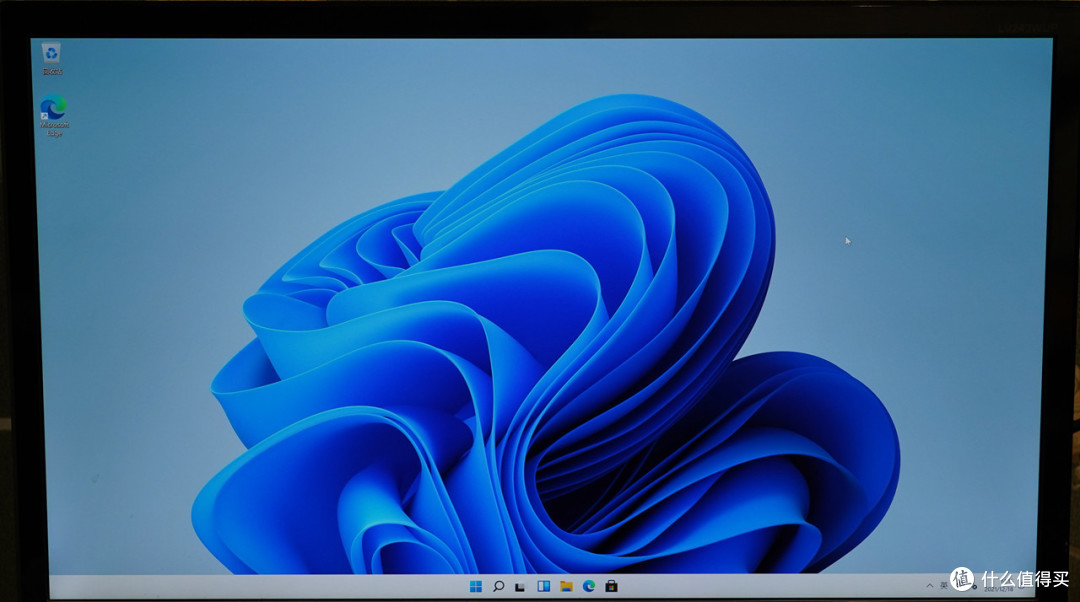Open the calendar from the 2021/12/18 clock
The image size is (1080, 602).
pyautogui.click(x=997, y=586)
